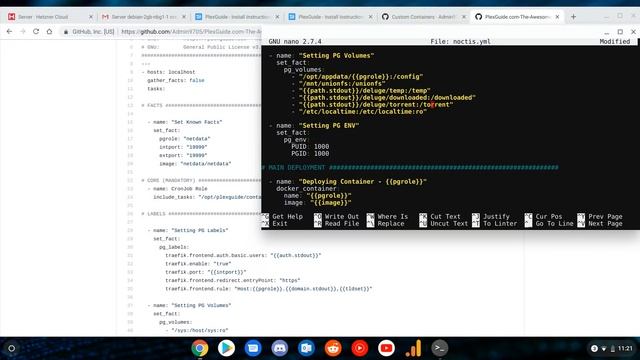Click the MAIN DEPLOYMENT comment line in nano
This screenshot has height=360, width=640.
pyautogui.click(x=410, y=167)
